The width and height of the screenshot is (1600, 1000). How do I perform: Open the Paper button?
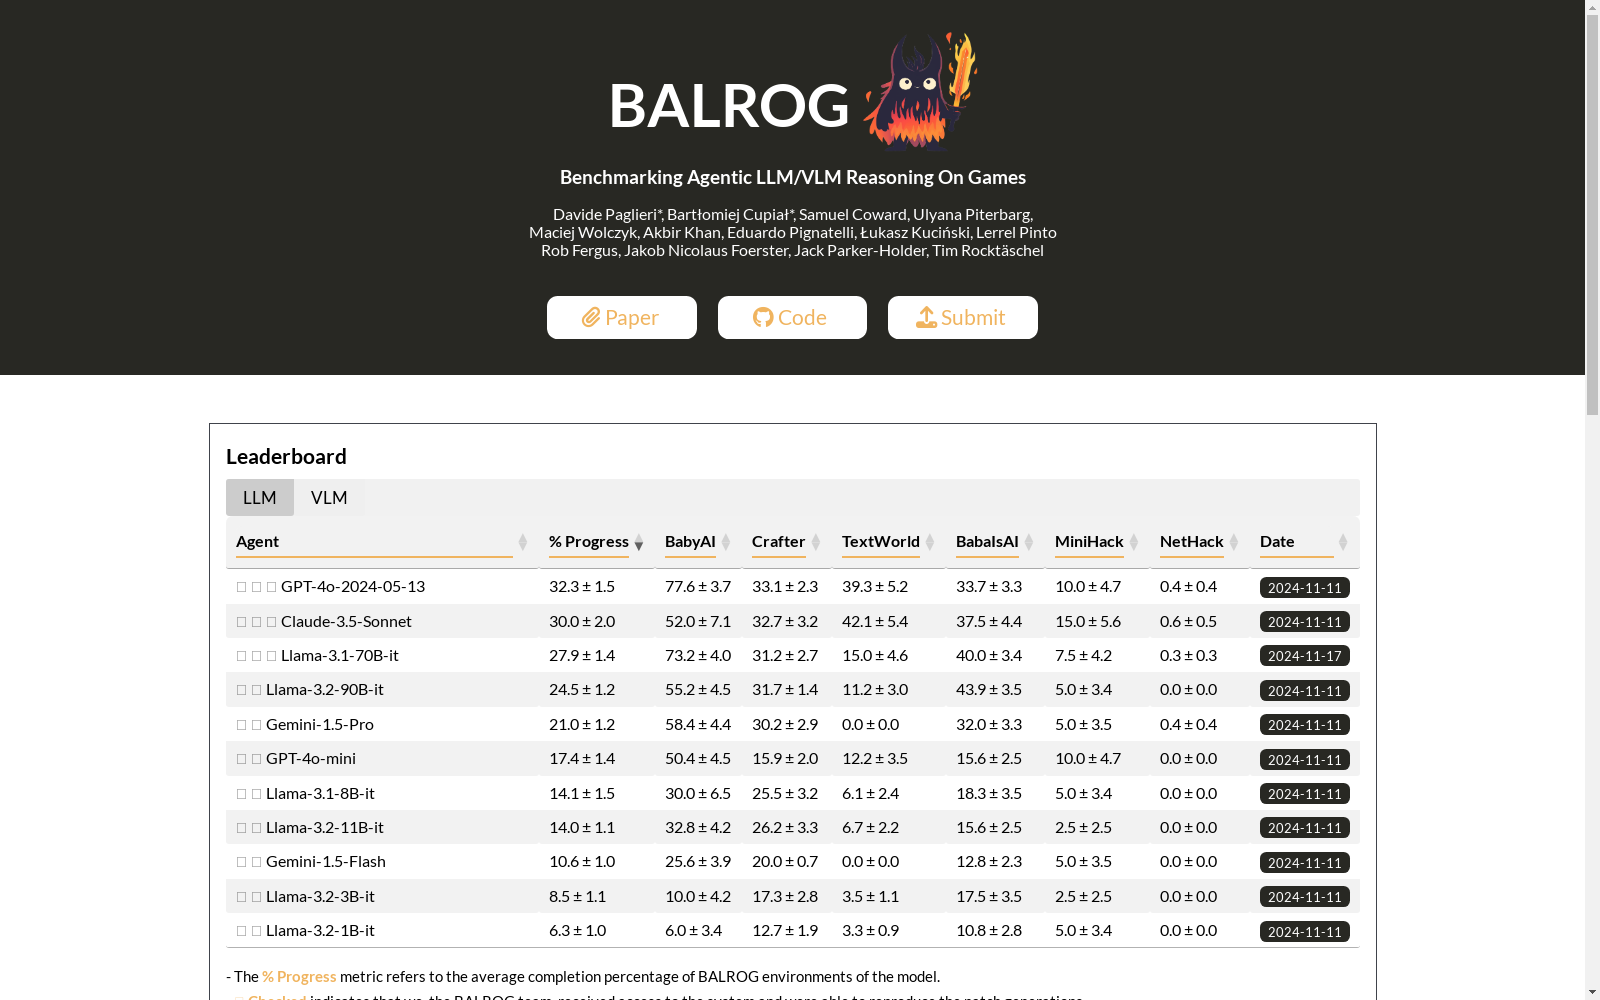[x=622, y=317]
